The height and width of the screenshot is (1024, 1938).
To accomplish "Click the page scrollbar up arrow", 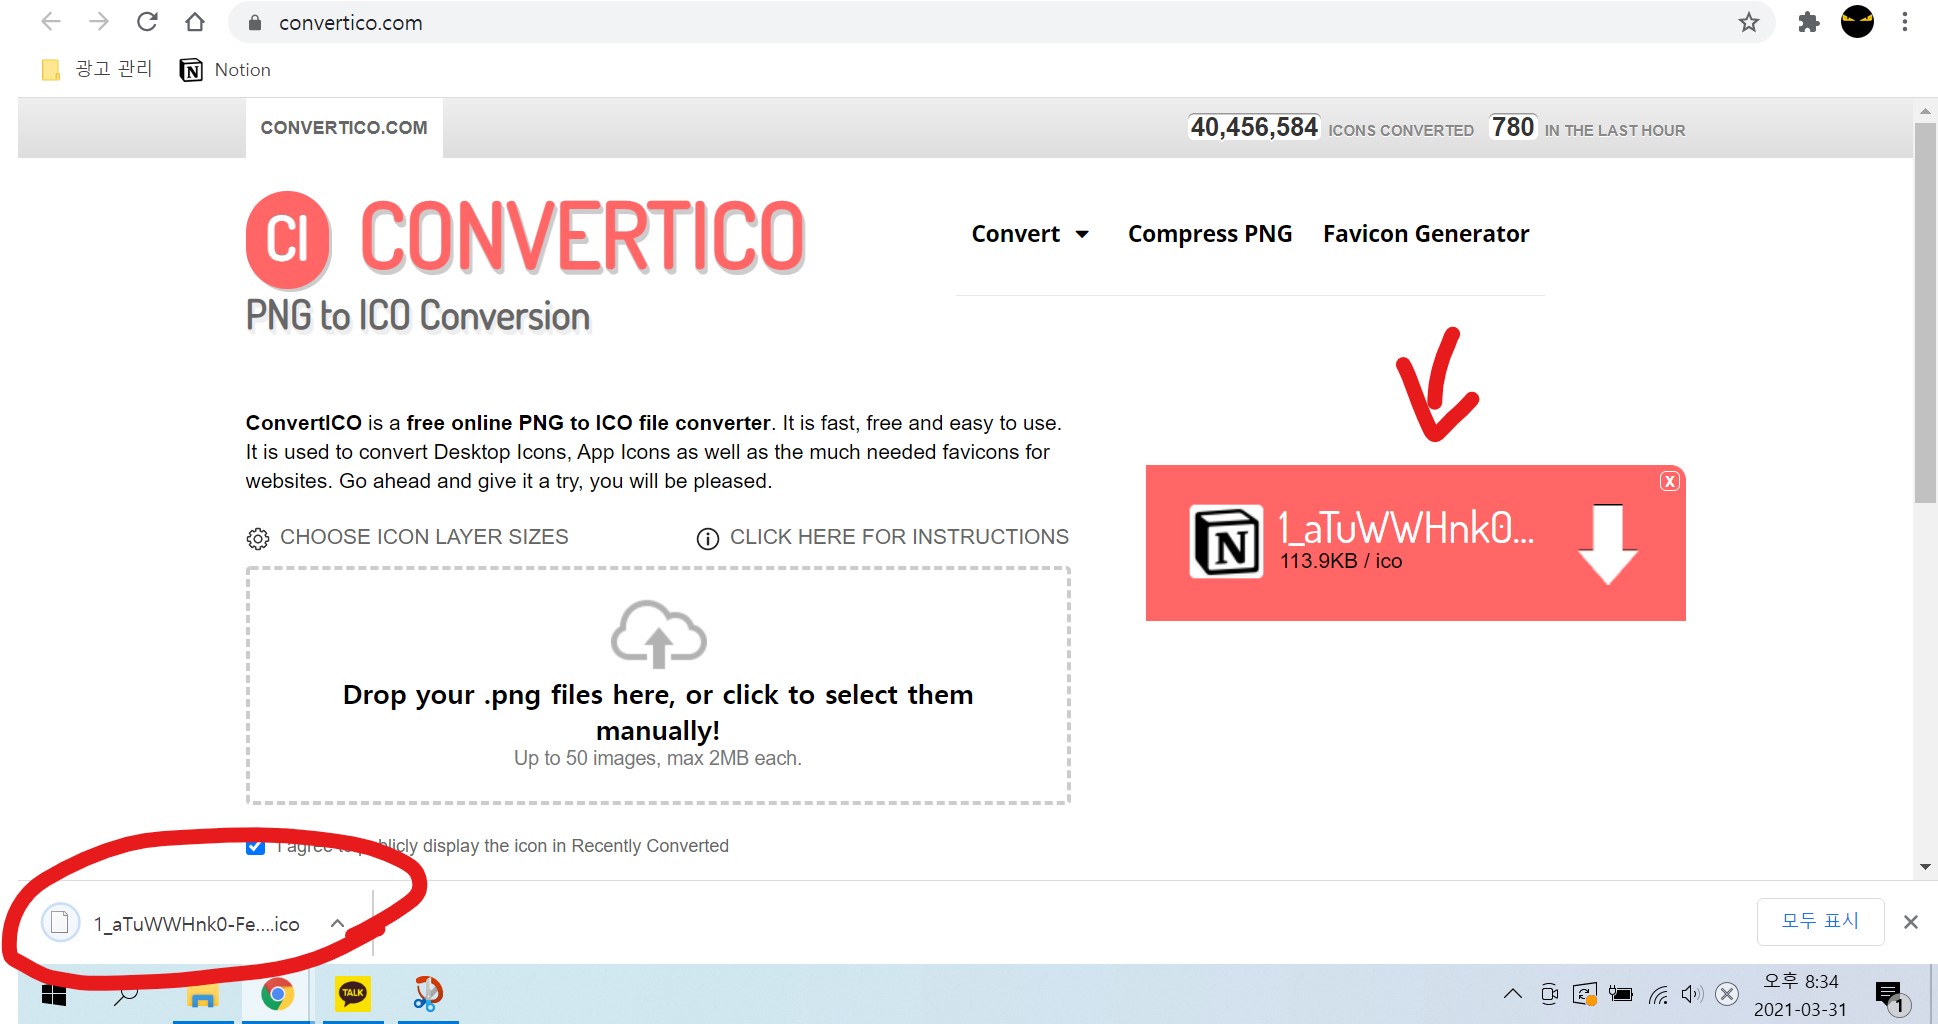I will pos(1925,111).
